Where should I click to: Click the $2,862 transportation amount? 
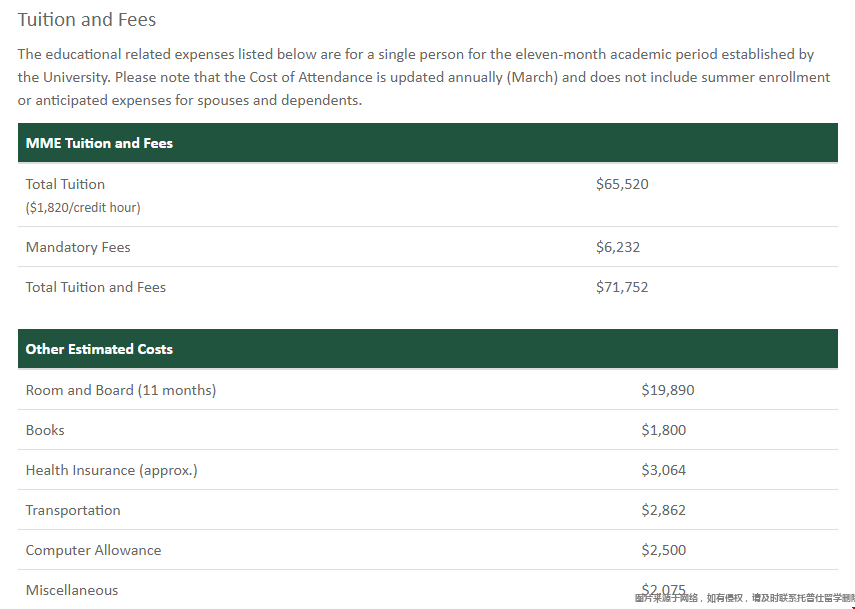pyautogui.click(x=664, y=510)
